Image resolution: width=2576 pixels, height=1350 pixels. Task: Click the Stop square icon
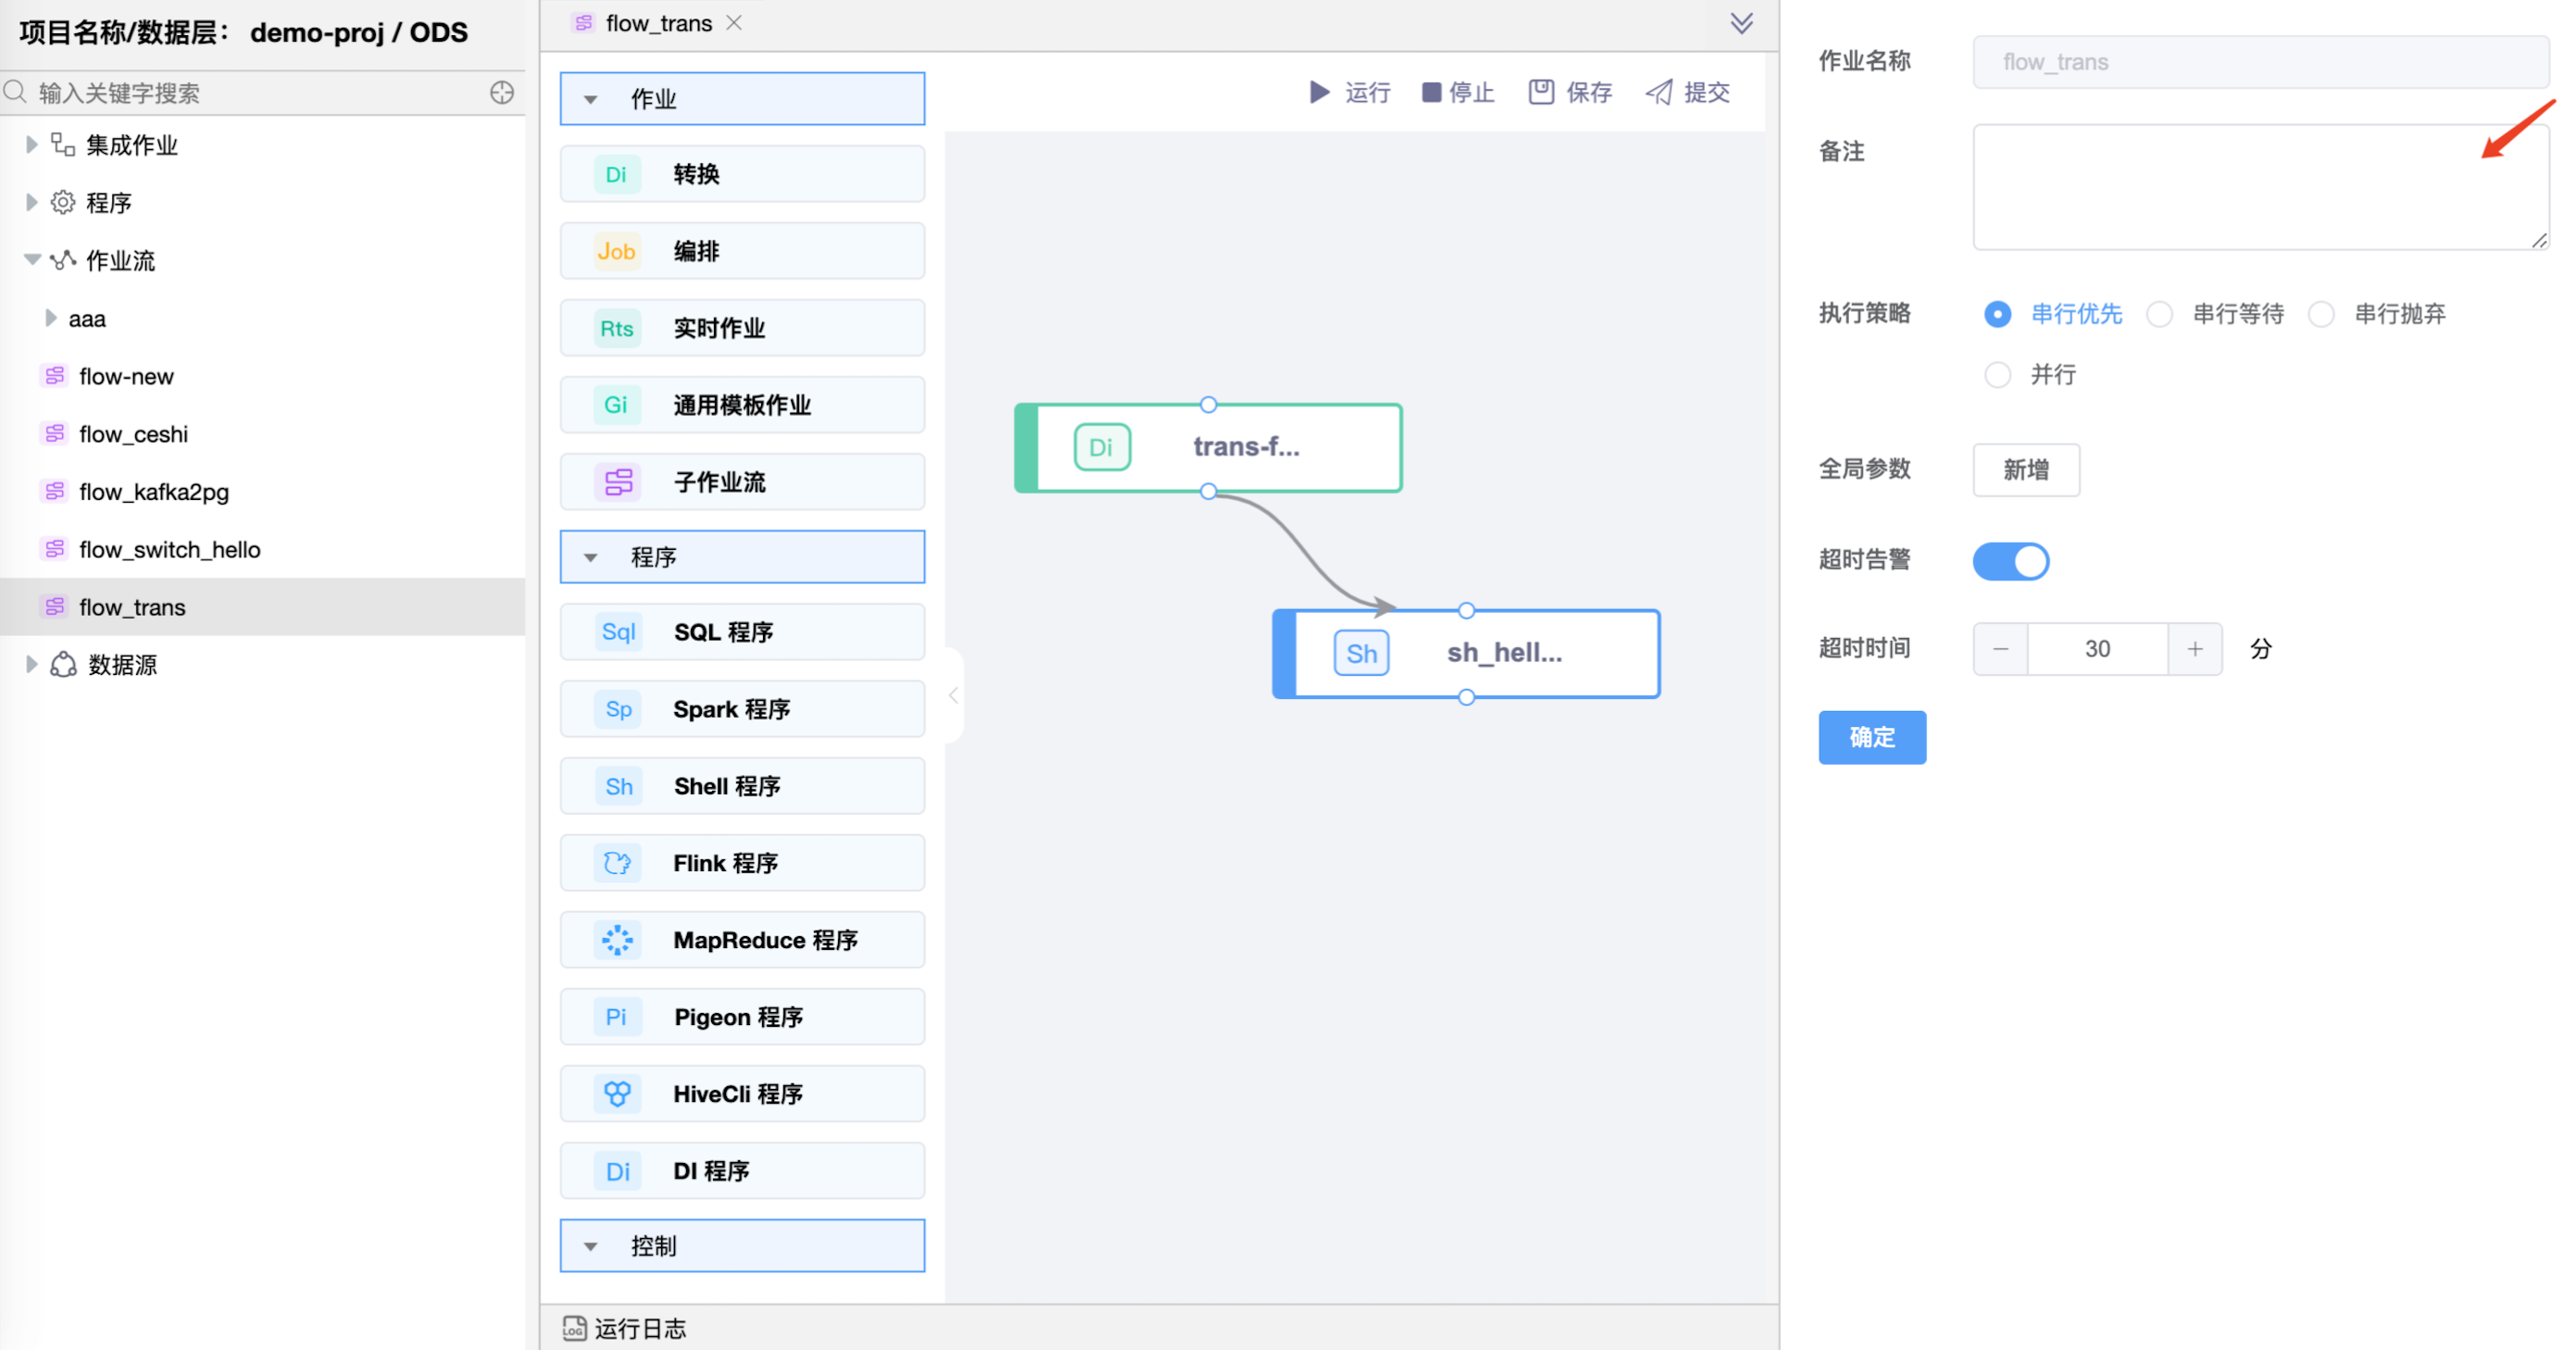[x=1431, y=93]
